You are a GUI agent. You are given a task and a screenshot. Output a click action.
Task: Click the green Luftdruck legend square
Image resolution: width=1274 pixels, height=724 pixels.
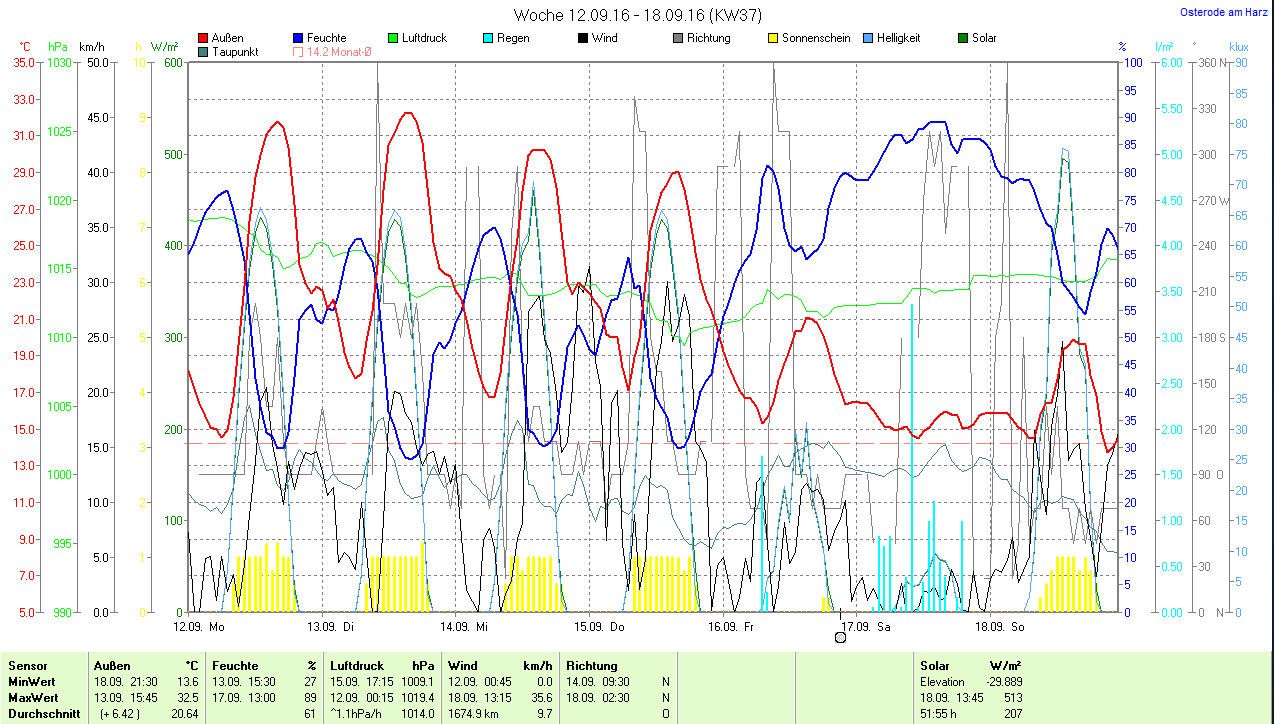pyautogui.click(x=393, y=39)
